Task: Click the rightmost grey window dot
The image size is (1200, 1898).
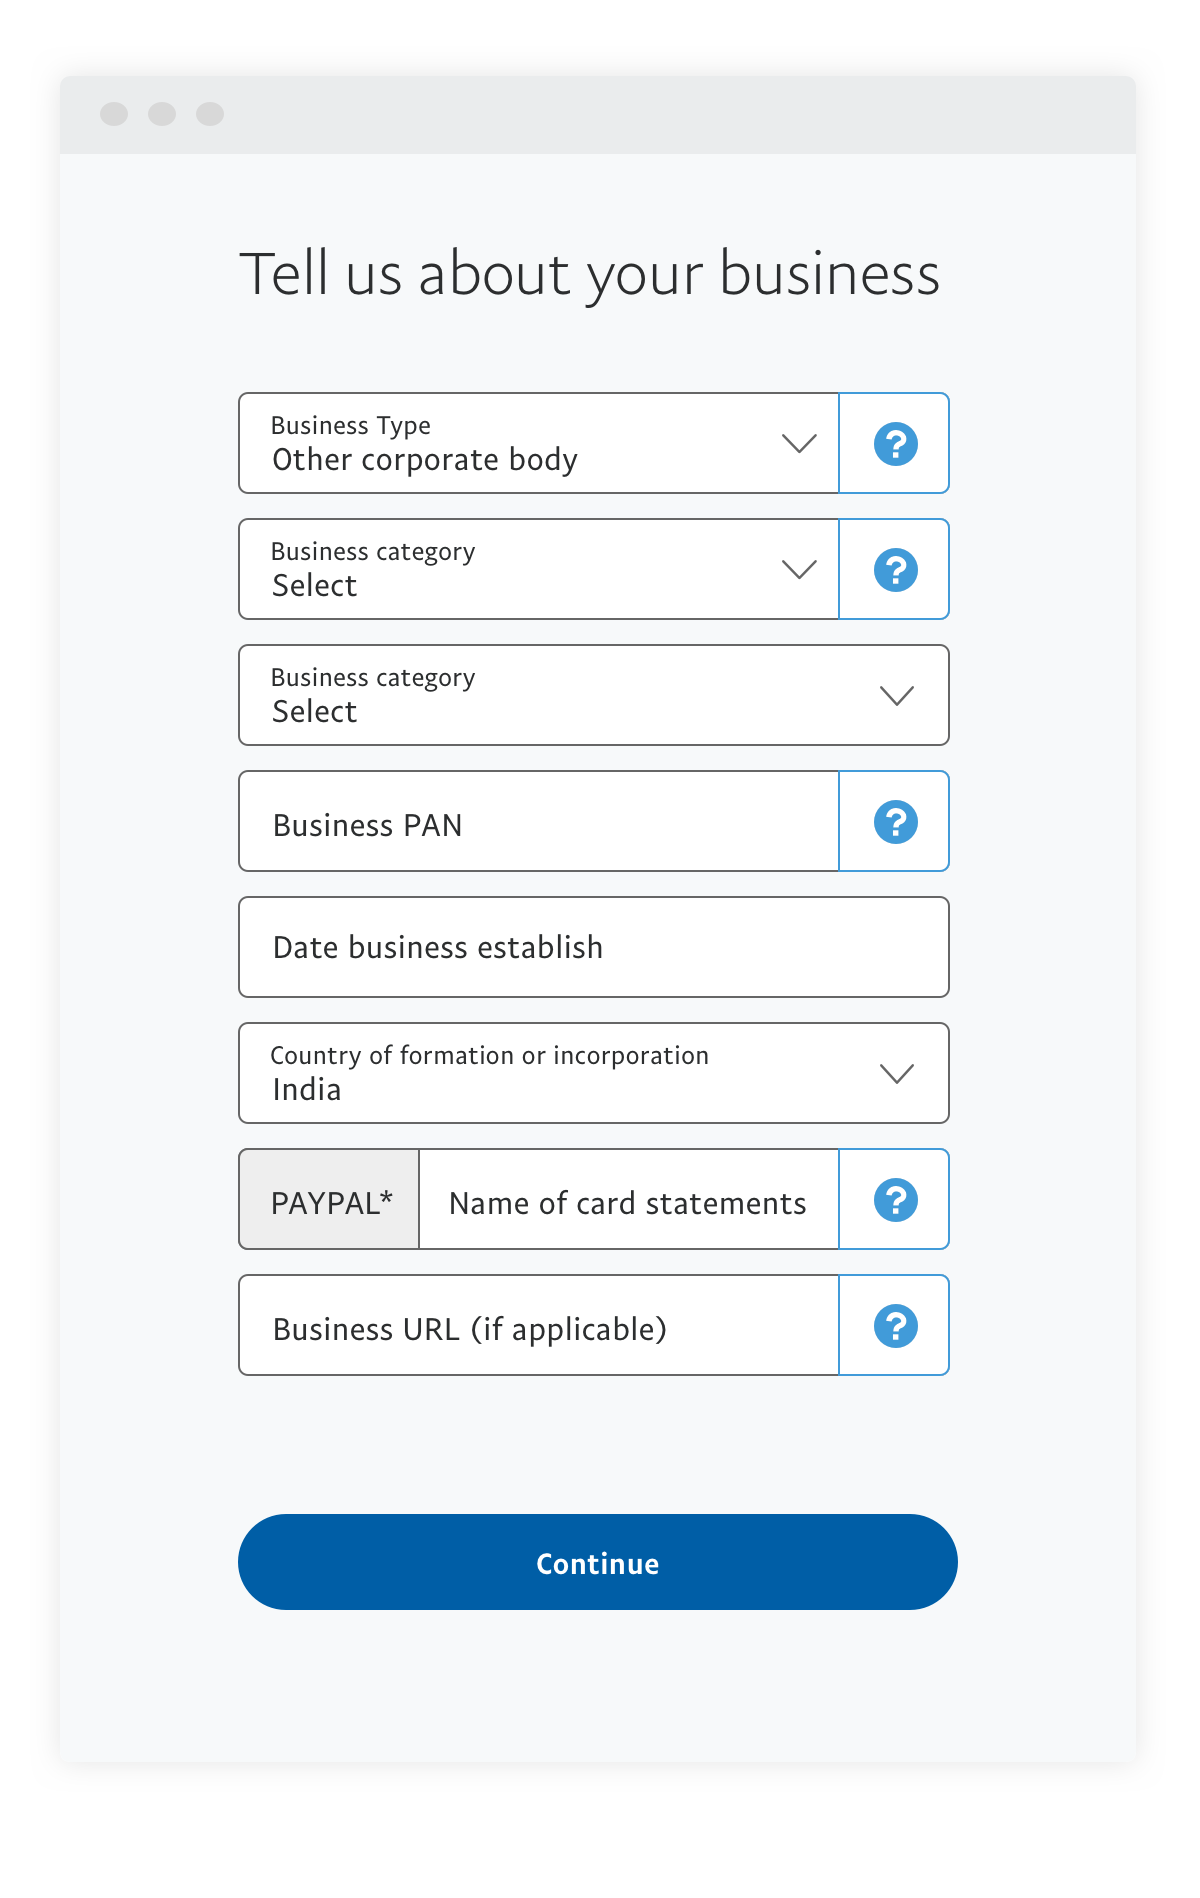Action: pos(210,114)
